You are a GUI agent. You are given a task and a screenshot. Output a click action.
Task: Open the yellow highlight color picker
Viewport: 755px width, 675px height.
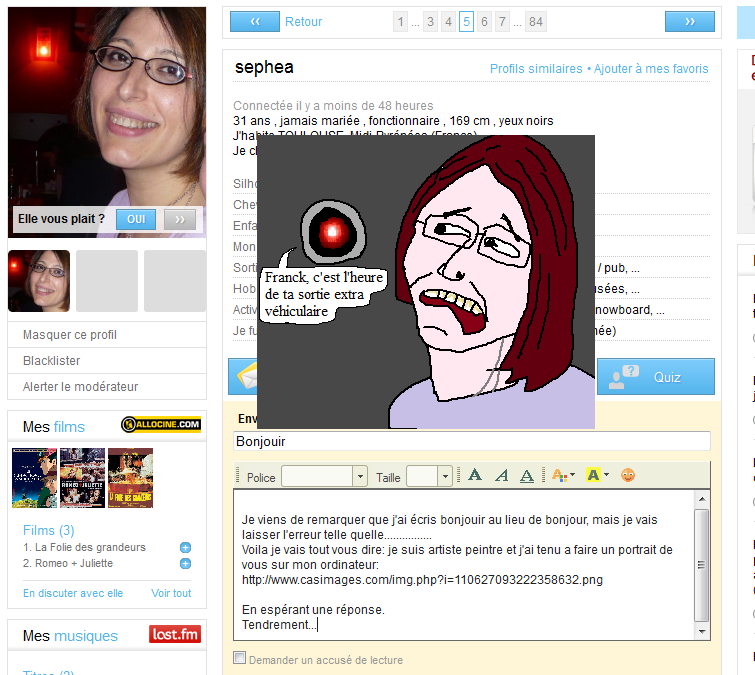(597, 476)
